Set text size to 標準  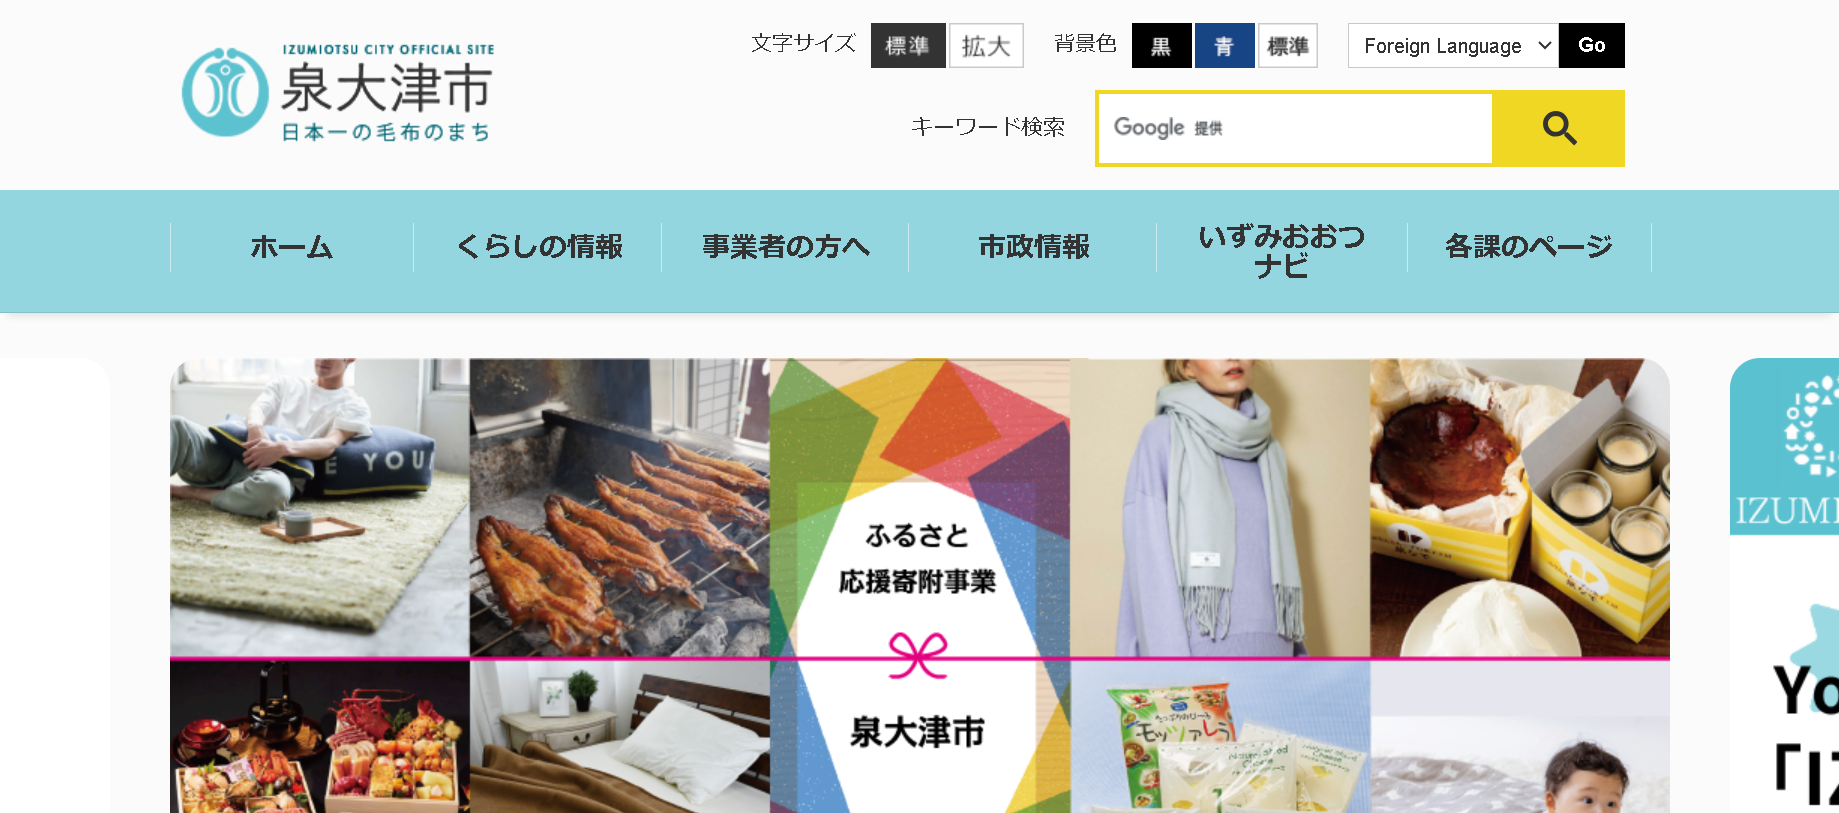tap(908, 46)
